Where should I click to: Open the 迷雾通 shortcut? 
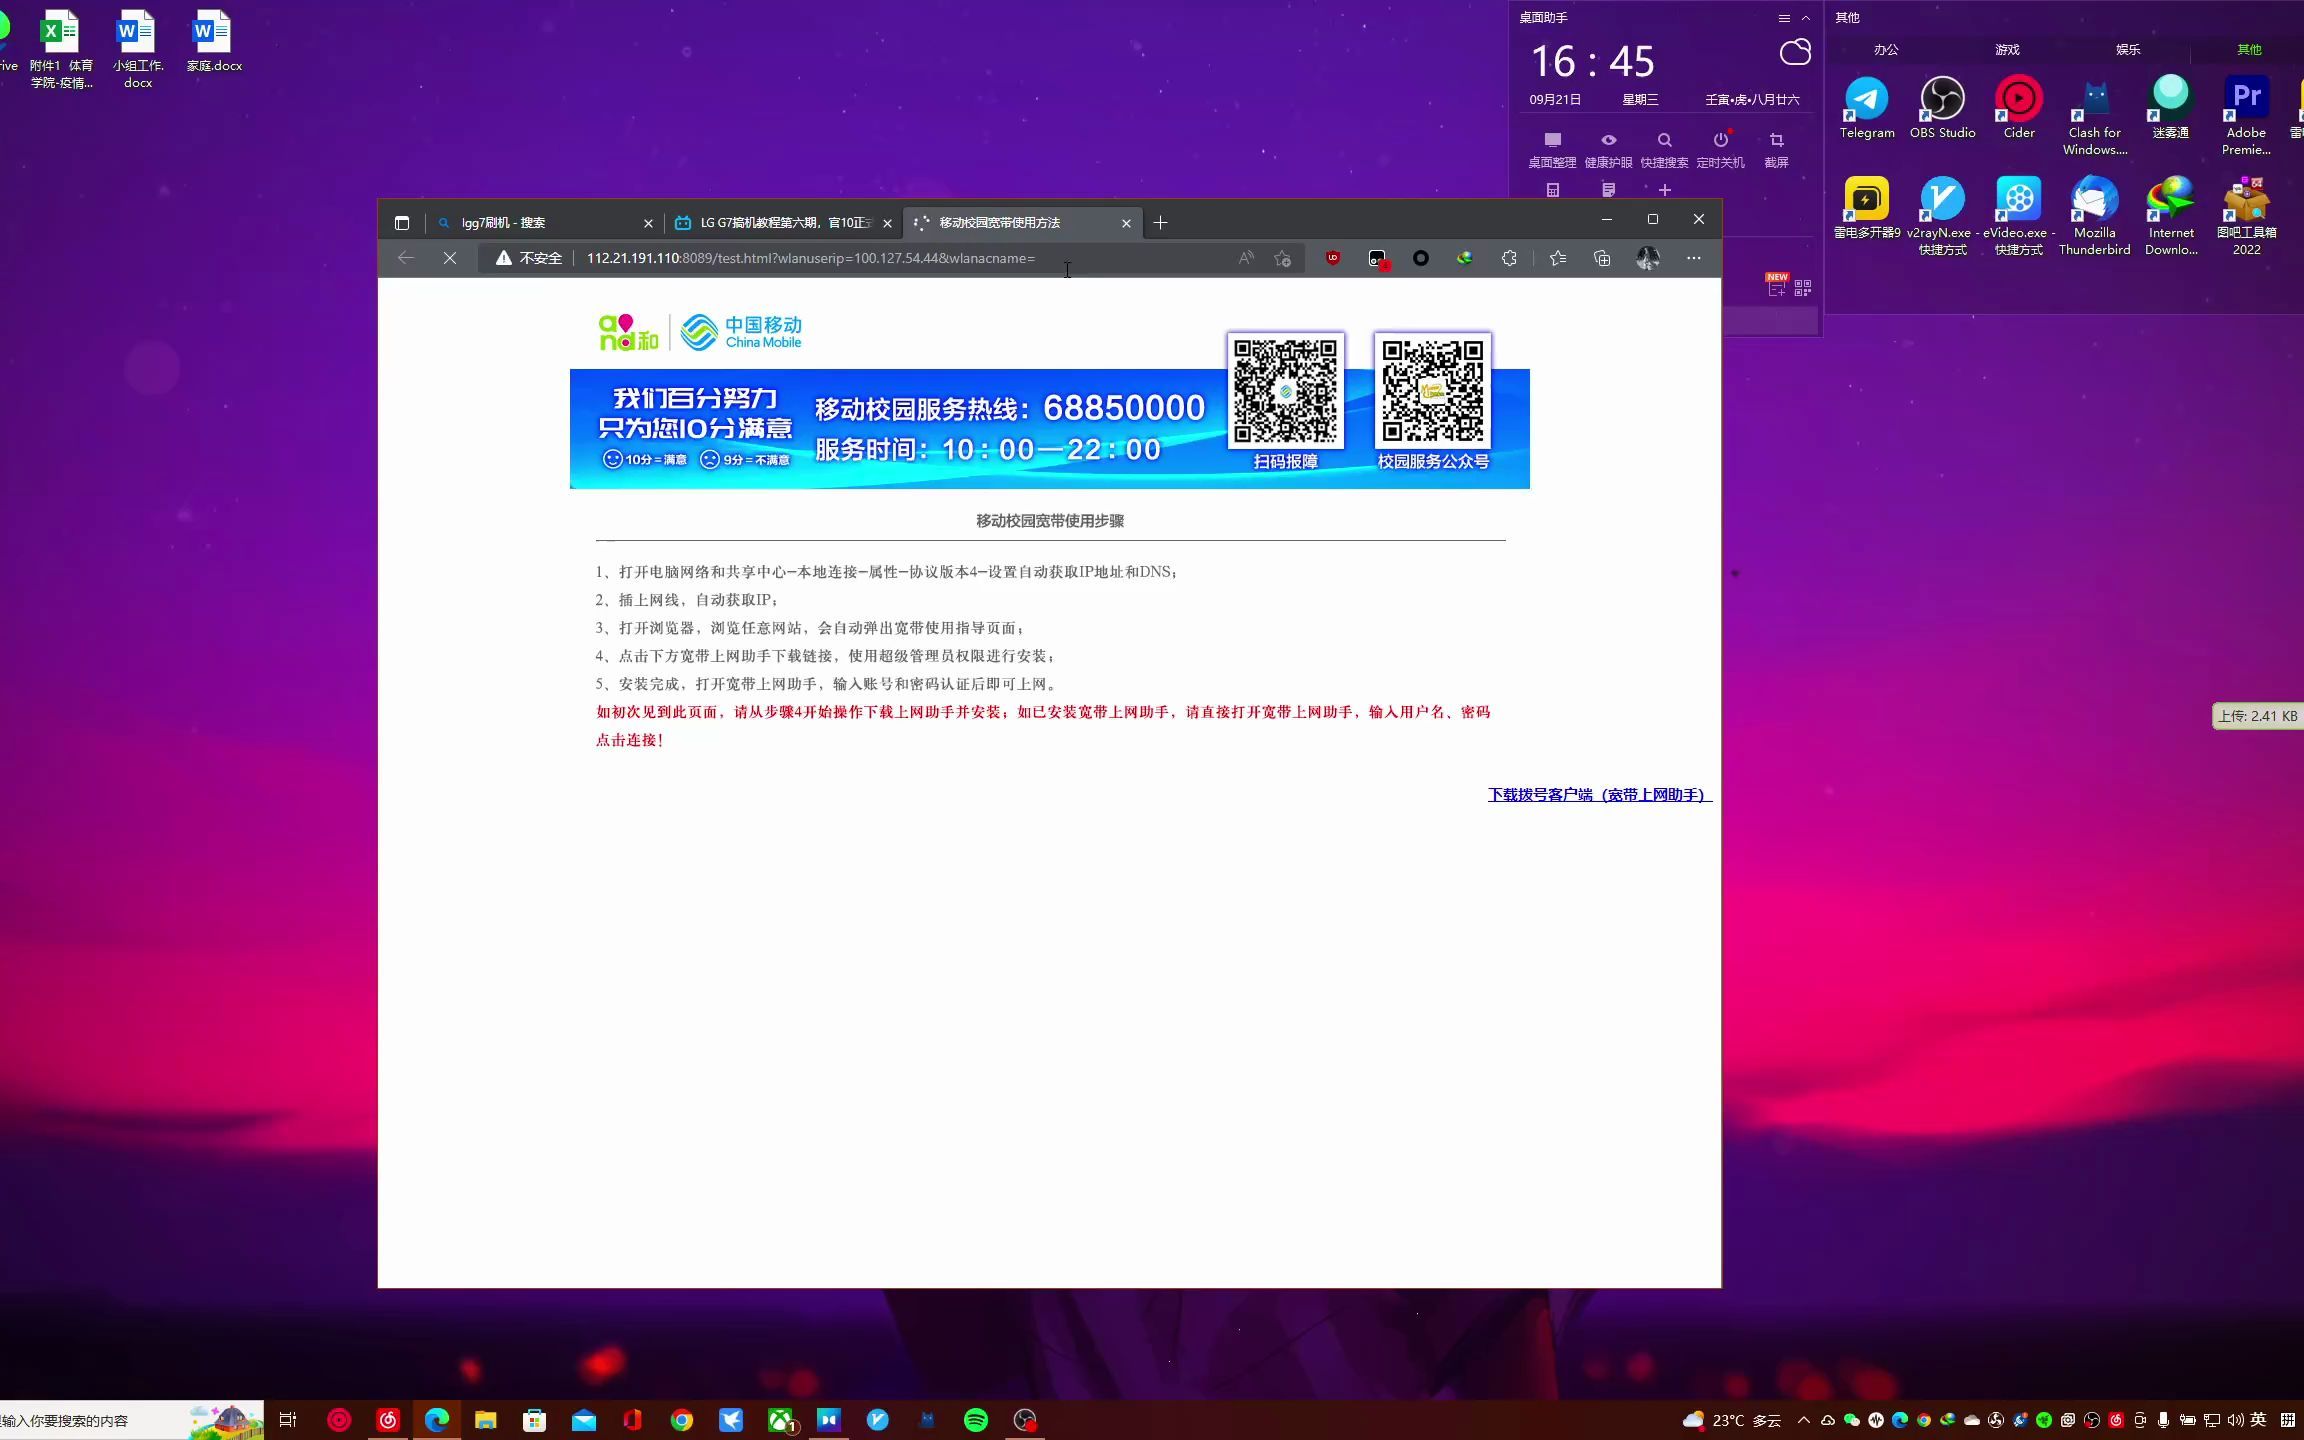click(2170, 108)
